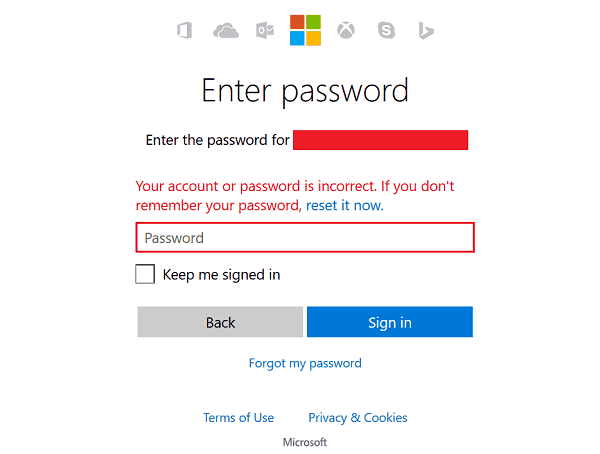Click the Outlook icon
Image resolution: width=600 pixels, height=454 pixels.
point(265,30)
